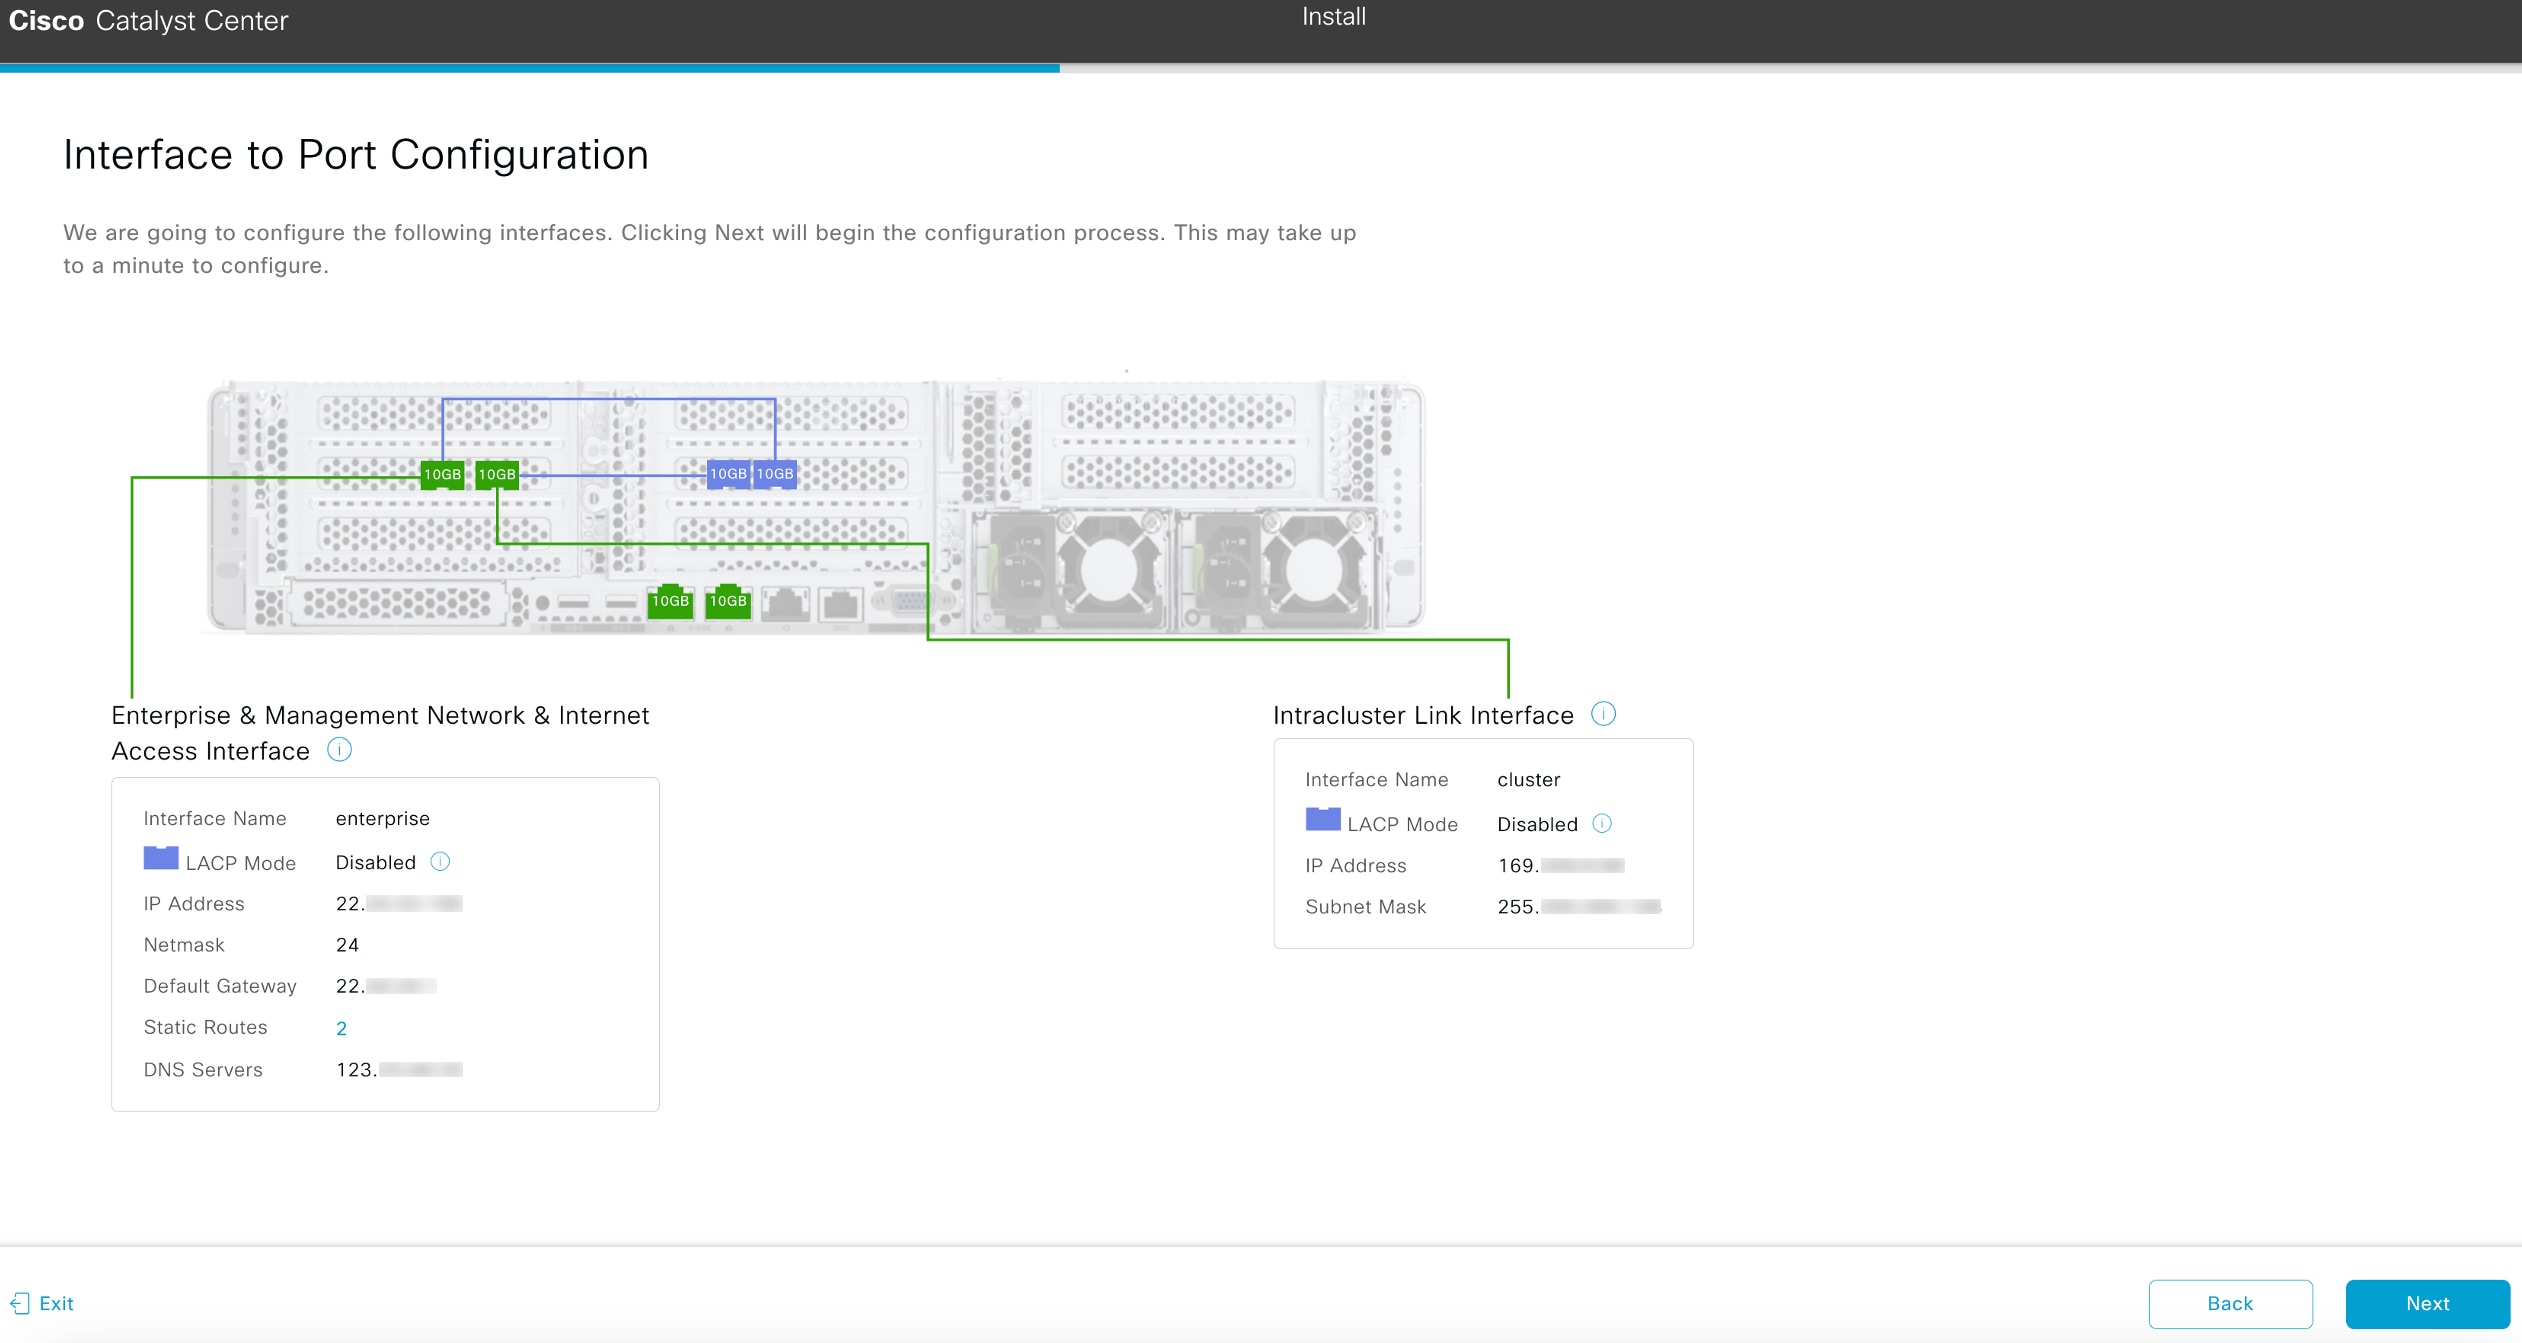The height and width of the screenshot is (1343, 2522).
Task: Click the Back button
Action: [x=2231, y=1303]
